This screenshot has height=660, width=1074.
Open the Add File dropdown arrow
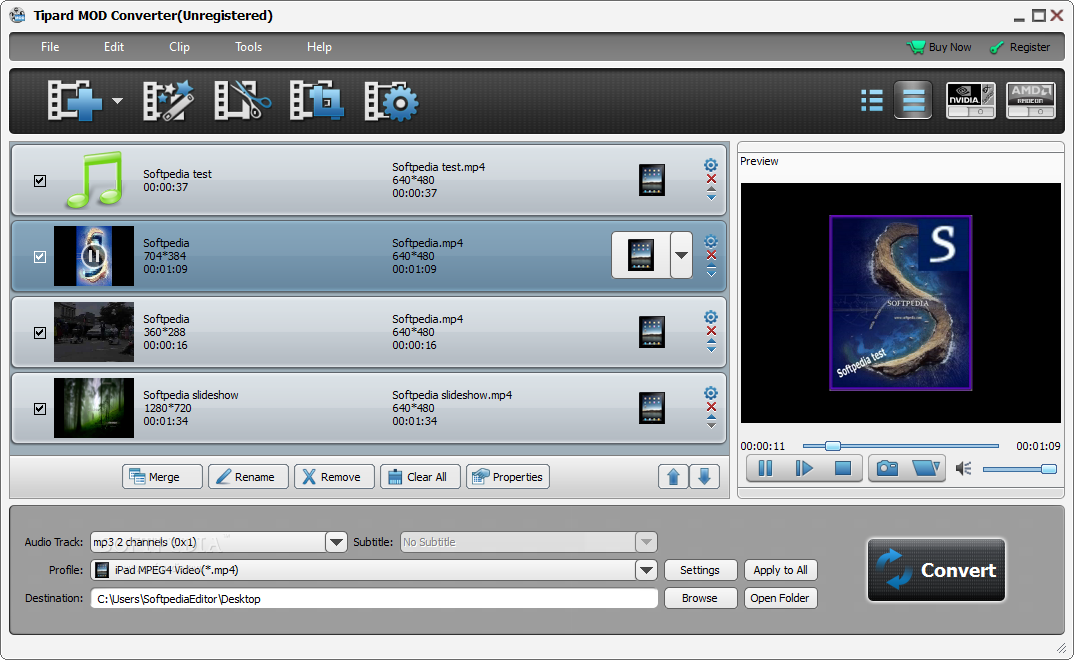[117, 101]
